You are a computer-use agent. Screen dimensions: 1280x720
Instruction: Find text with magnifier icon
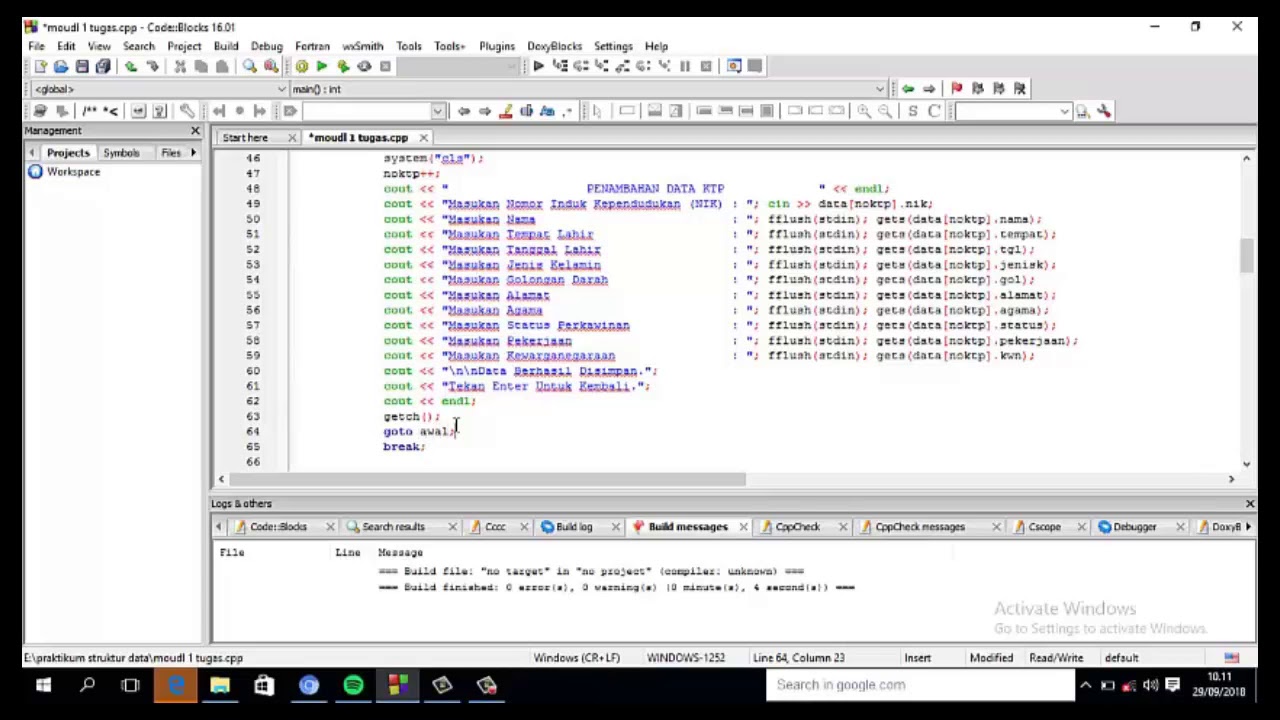(x=249, y=66)
